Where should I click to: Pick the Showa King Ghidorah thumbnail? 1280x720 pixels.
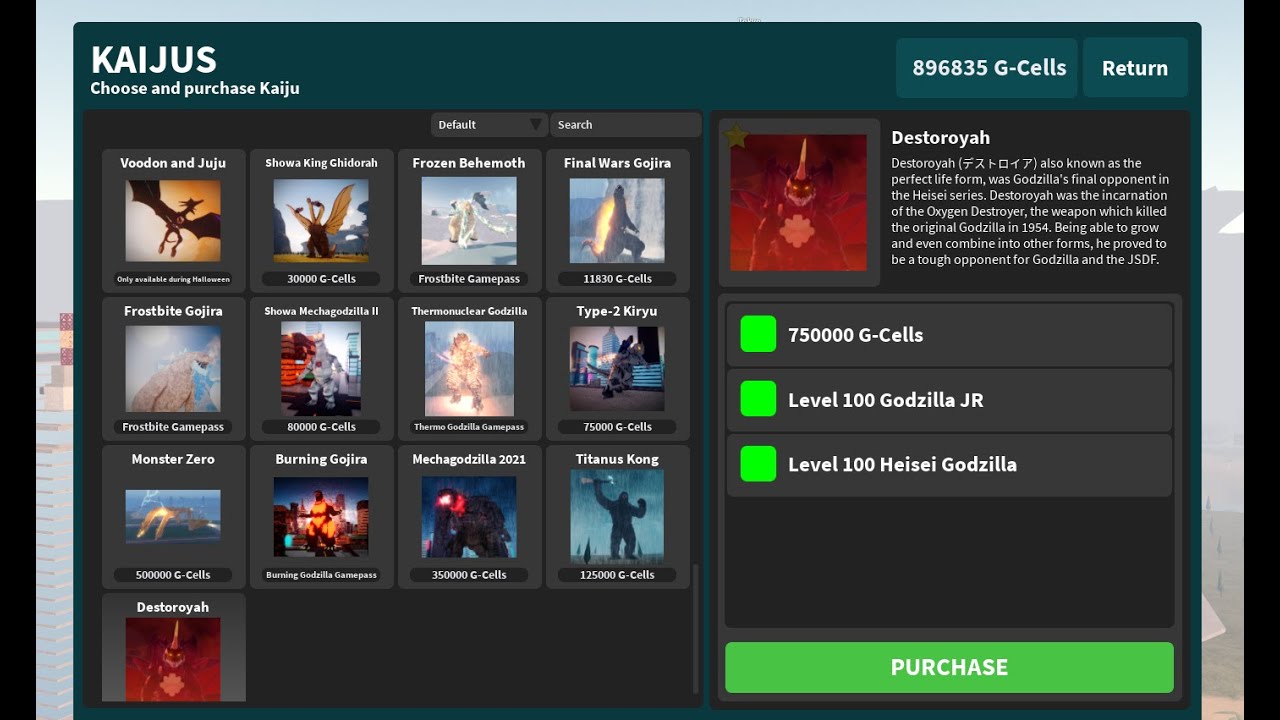click(x=321, y=220)
